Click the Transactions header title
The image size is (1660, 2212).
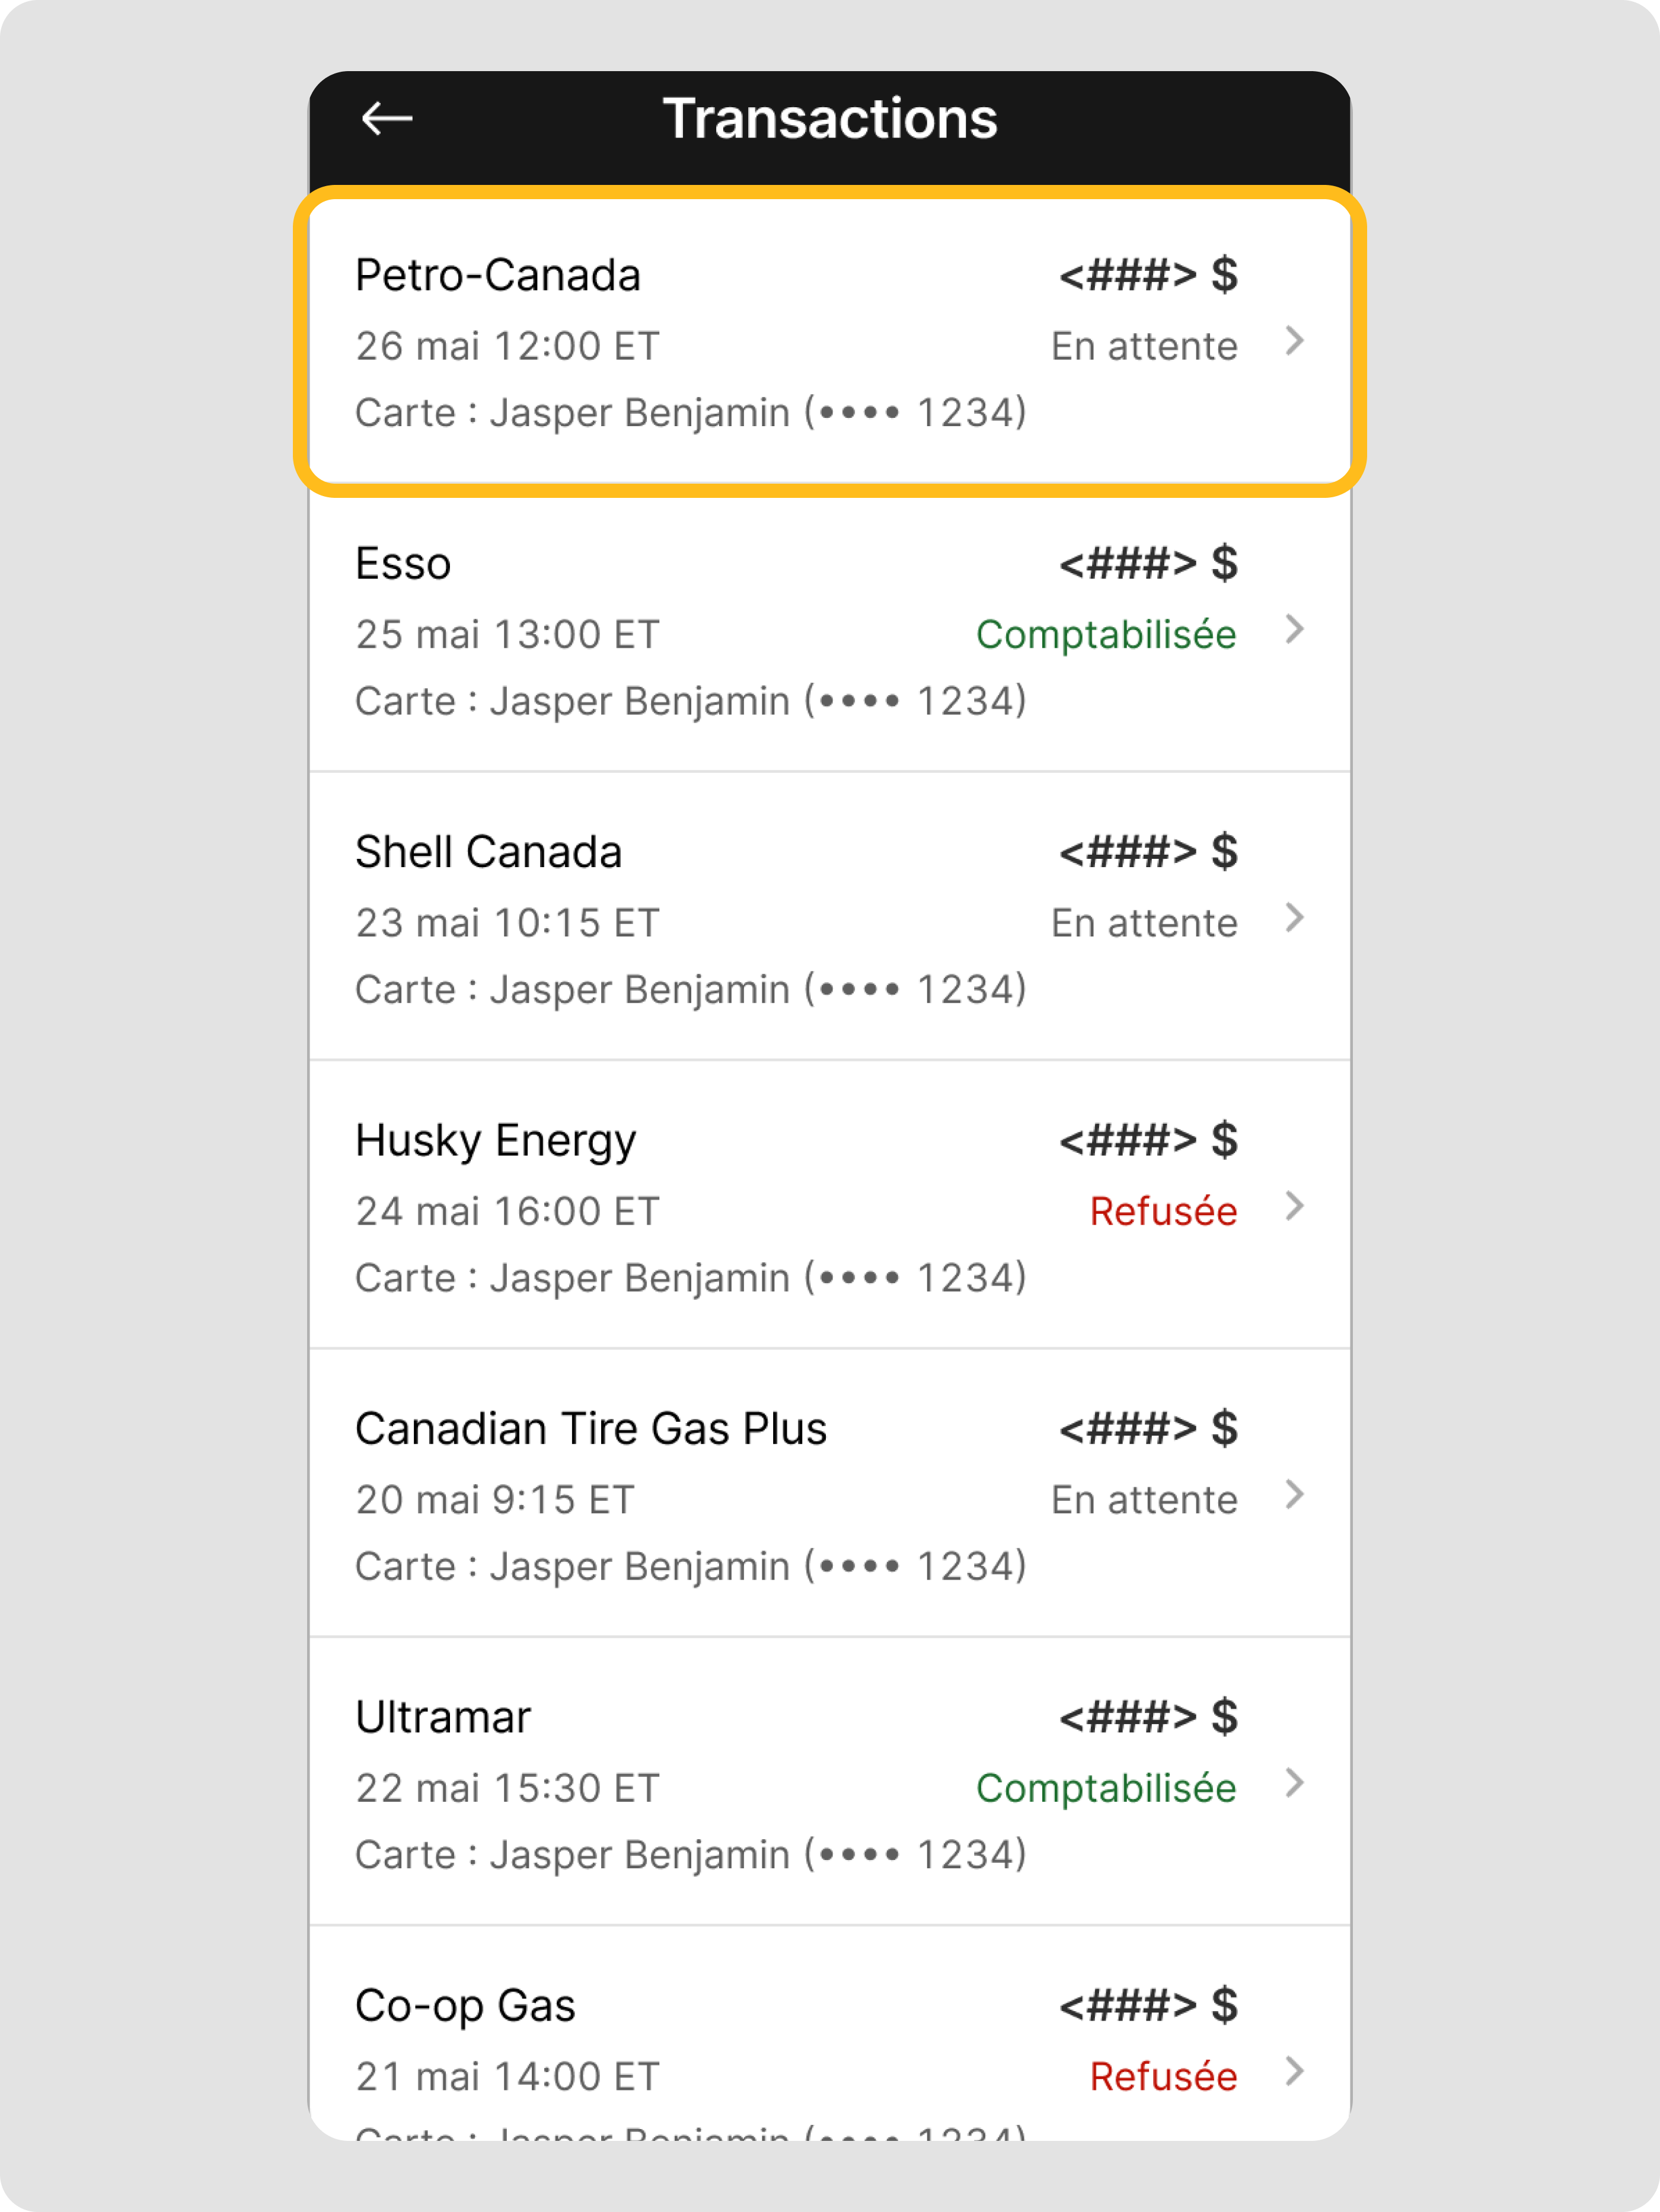(x=830, y=119)
